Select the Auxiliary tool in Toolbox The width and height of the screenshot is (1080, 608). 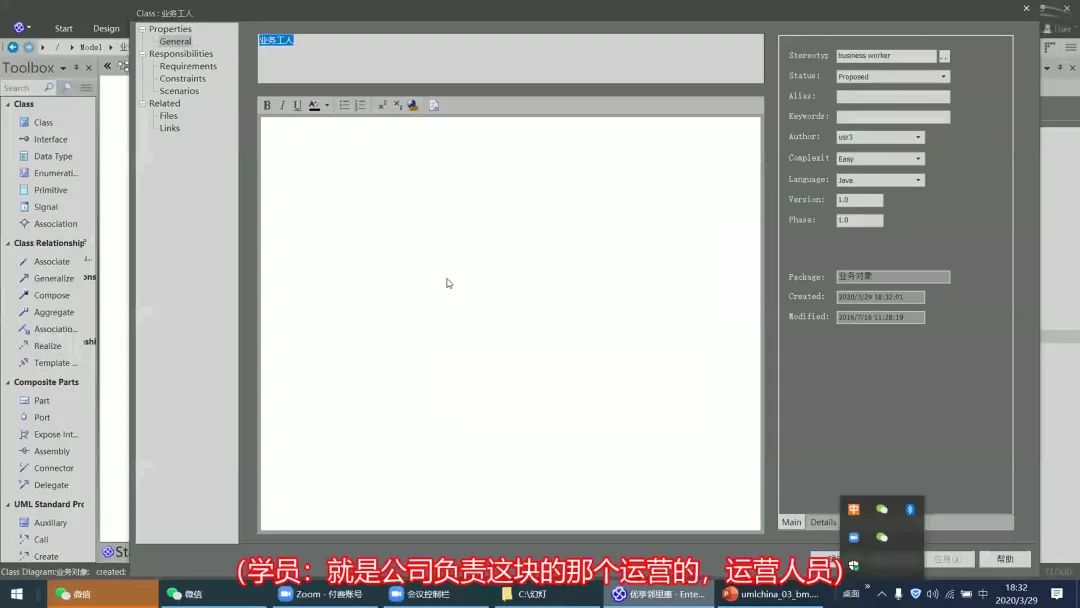(50, 523)
